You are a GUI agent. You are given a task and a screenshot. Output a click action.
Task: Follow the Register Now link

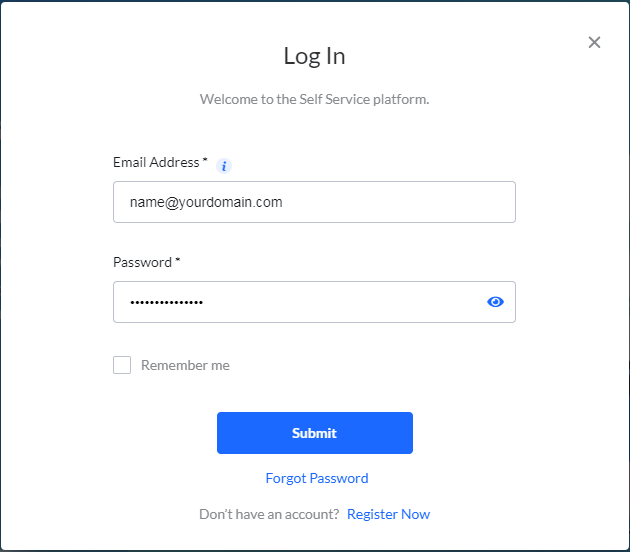[x=388, y=514]
